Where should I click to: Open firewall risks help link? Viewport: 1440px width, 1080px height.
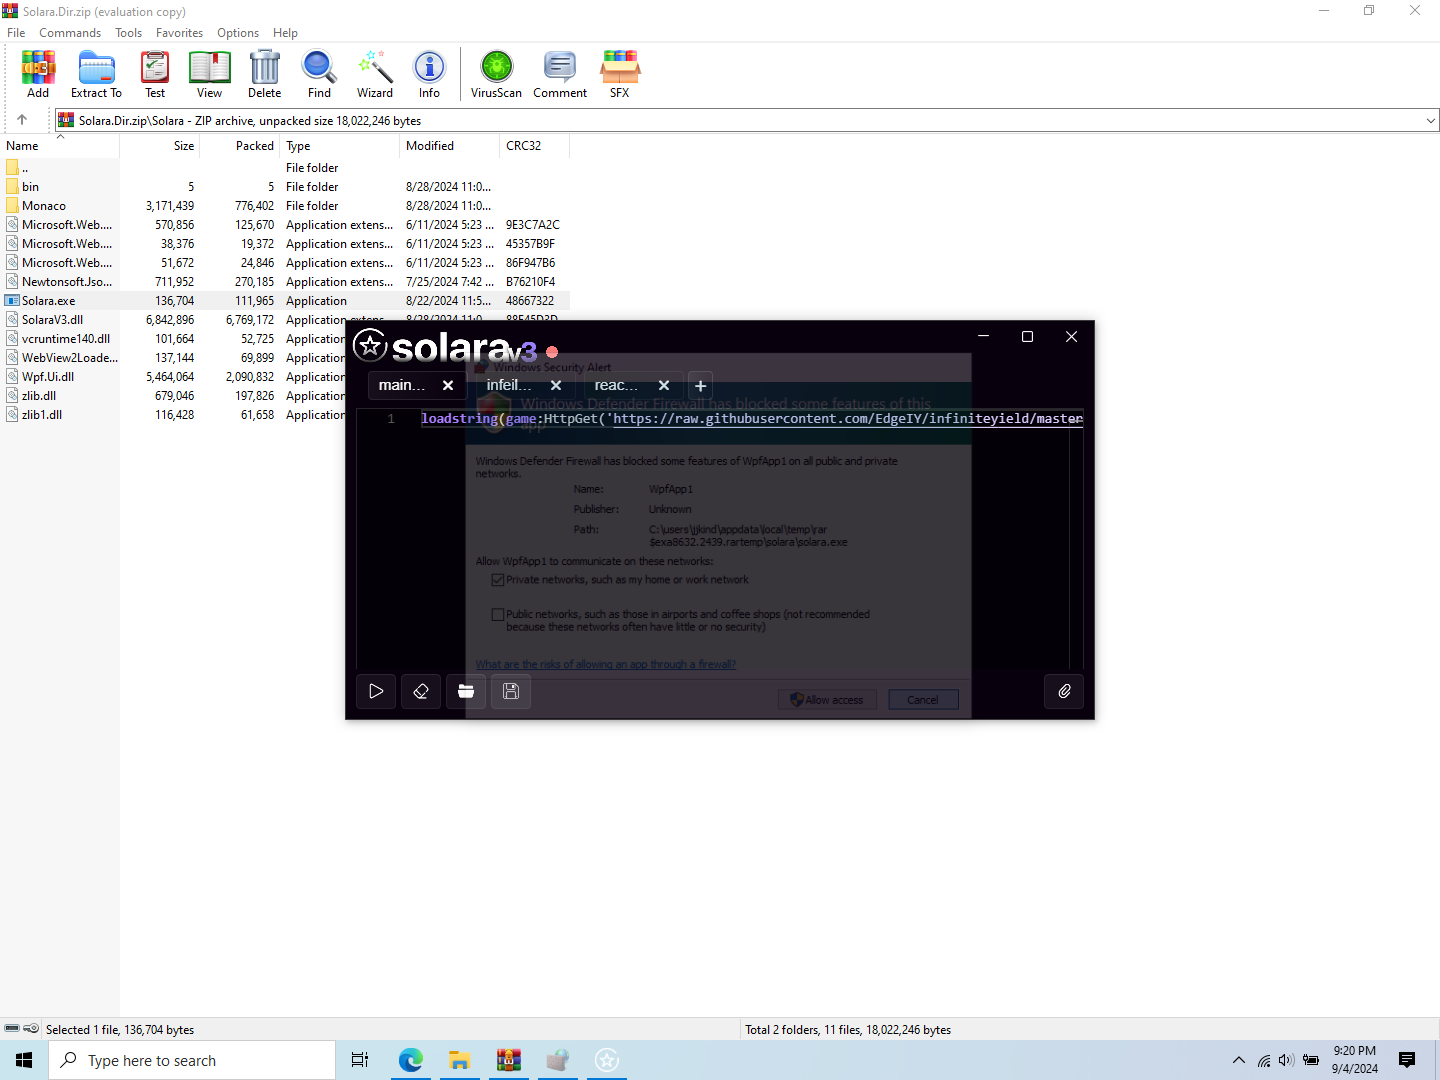(606, 664)
